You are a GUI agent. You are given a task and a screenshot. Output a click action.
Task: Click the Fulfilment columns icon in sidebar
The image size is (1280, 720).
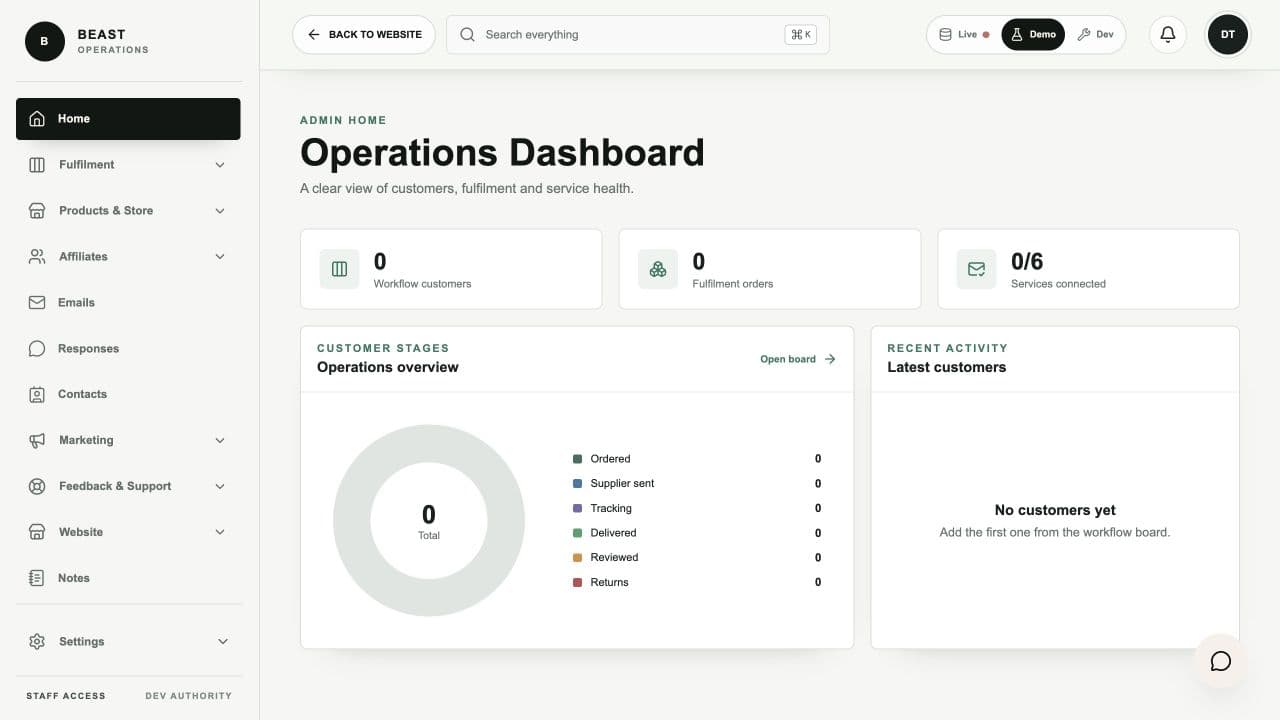(37, 165)
